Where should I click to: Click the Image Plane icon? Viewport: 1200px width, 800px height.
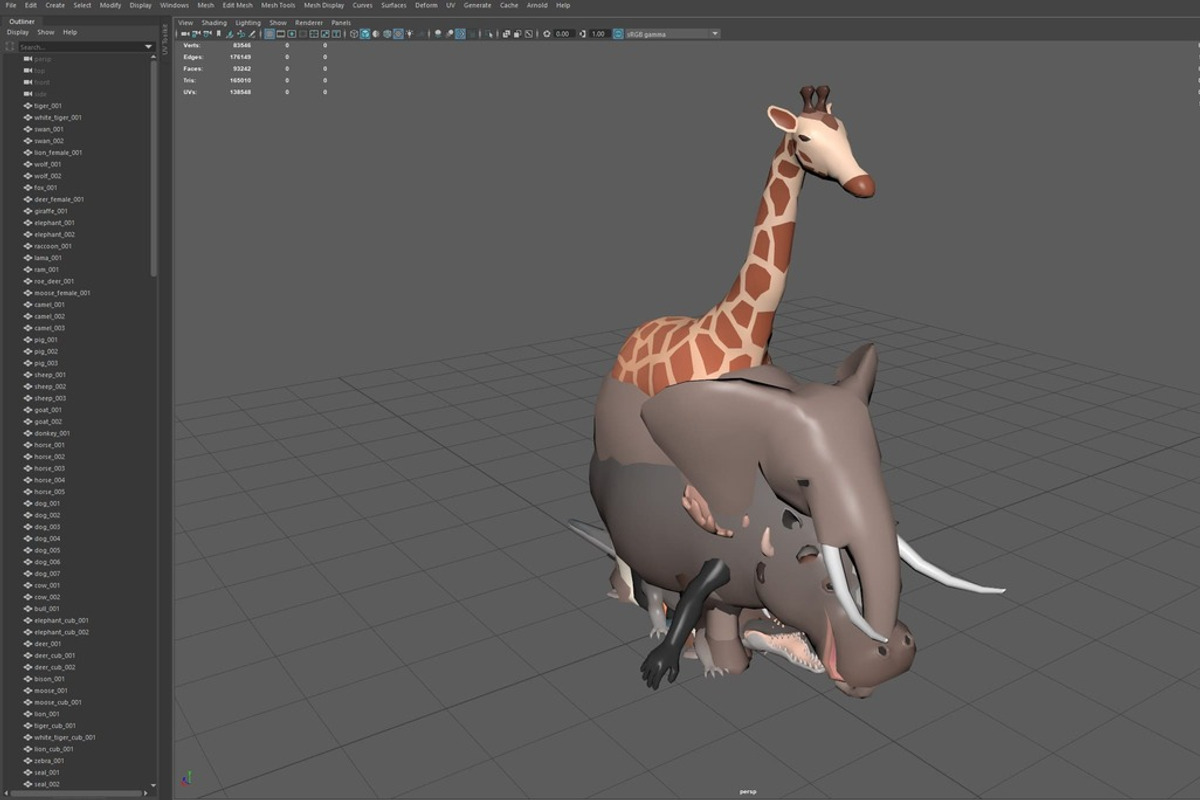pos(229,34)
